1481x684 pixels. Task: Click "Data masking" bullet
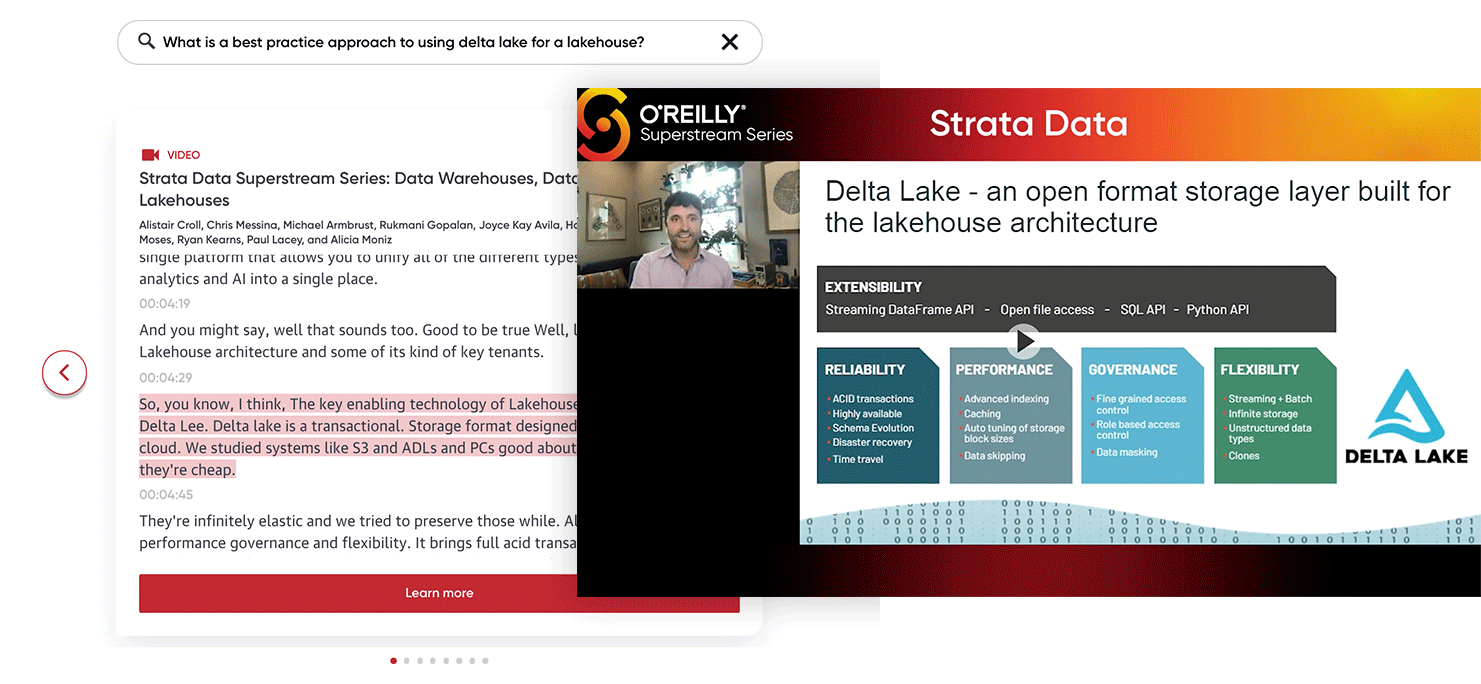click(x=1127, y=452)
